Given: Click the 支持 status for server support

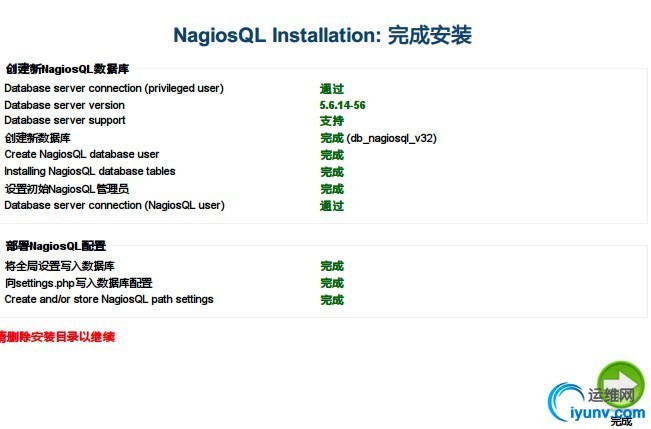Looking at the screenshot, I should [x=332, y=121].
